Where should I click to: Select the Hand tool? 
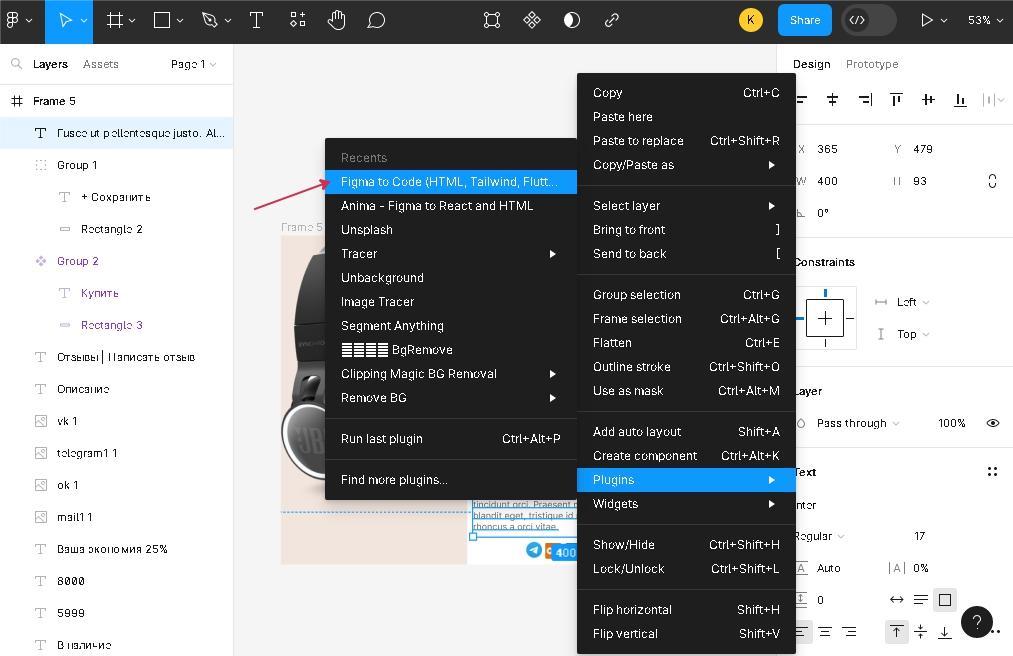click(336, 20)
